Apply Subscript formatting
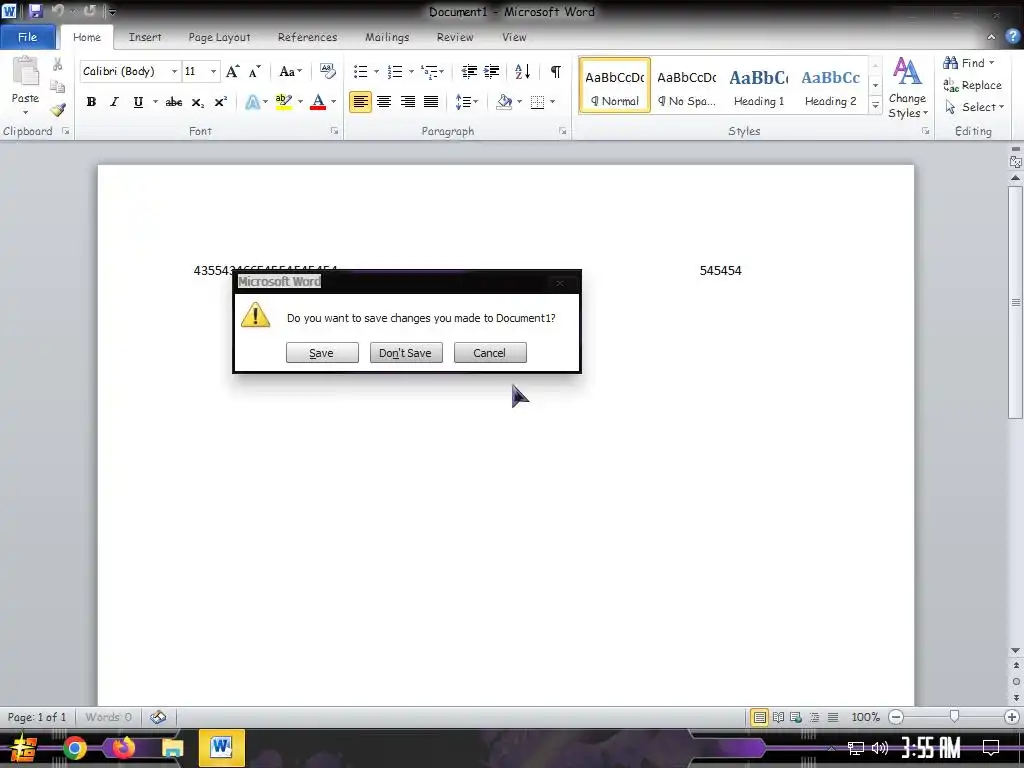Viewport: 1024px width, 768px height. pyautogui.click(x=197, y=102)
